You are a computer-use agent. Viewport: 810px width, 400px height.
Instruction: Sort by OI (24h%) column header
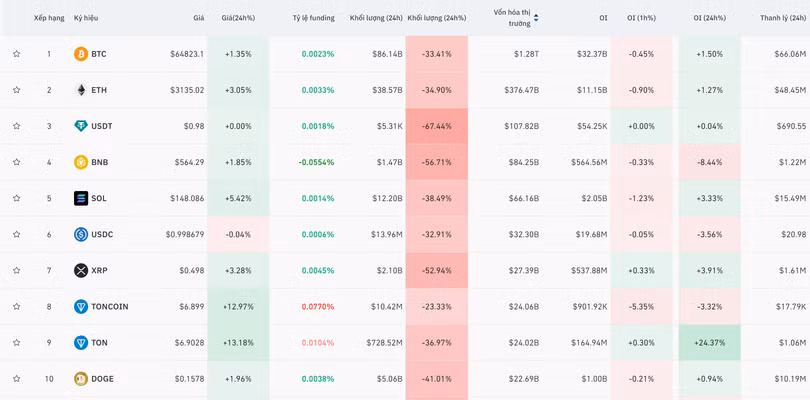coord(709,18)
